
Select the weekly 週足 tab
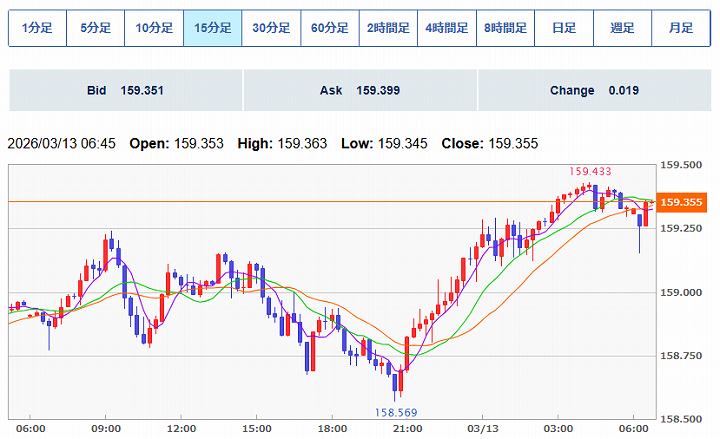point(622,29)
